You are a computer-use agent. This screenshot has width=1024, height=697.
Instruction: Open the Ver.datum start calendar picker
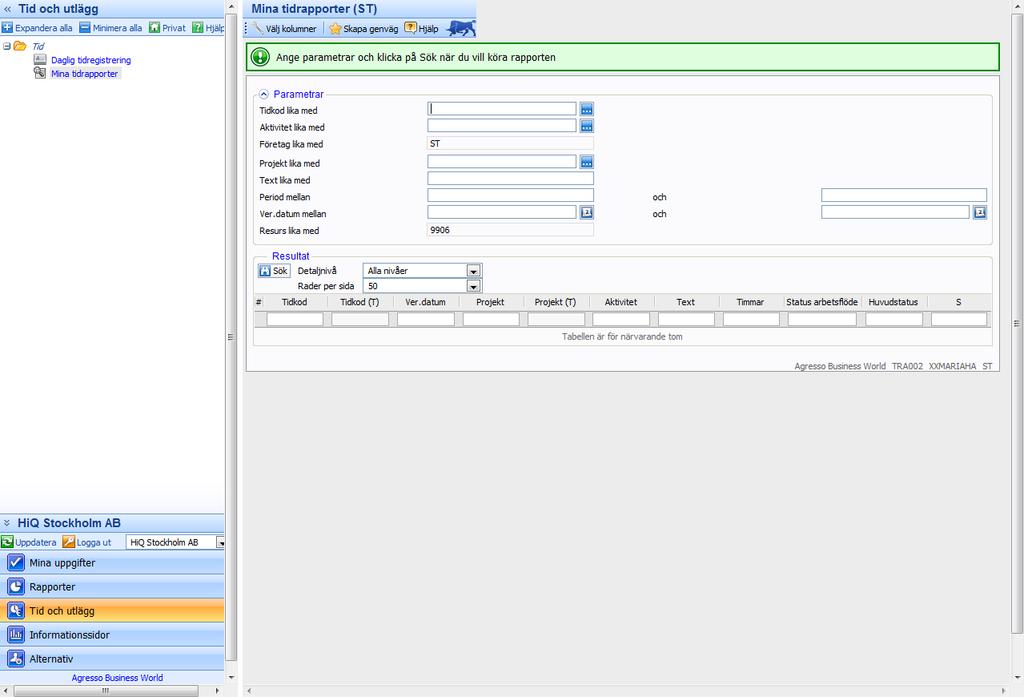586,212
